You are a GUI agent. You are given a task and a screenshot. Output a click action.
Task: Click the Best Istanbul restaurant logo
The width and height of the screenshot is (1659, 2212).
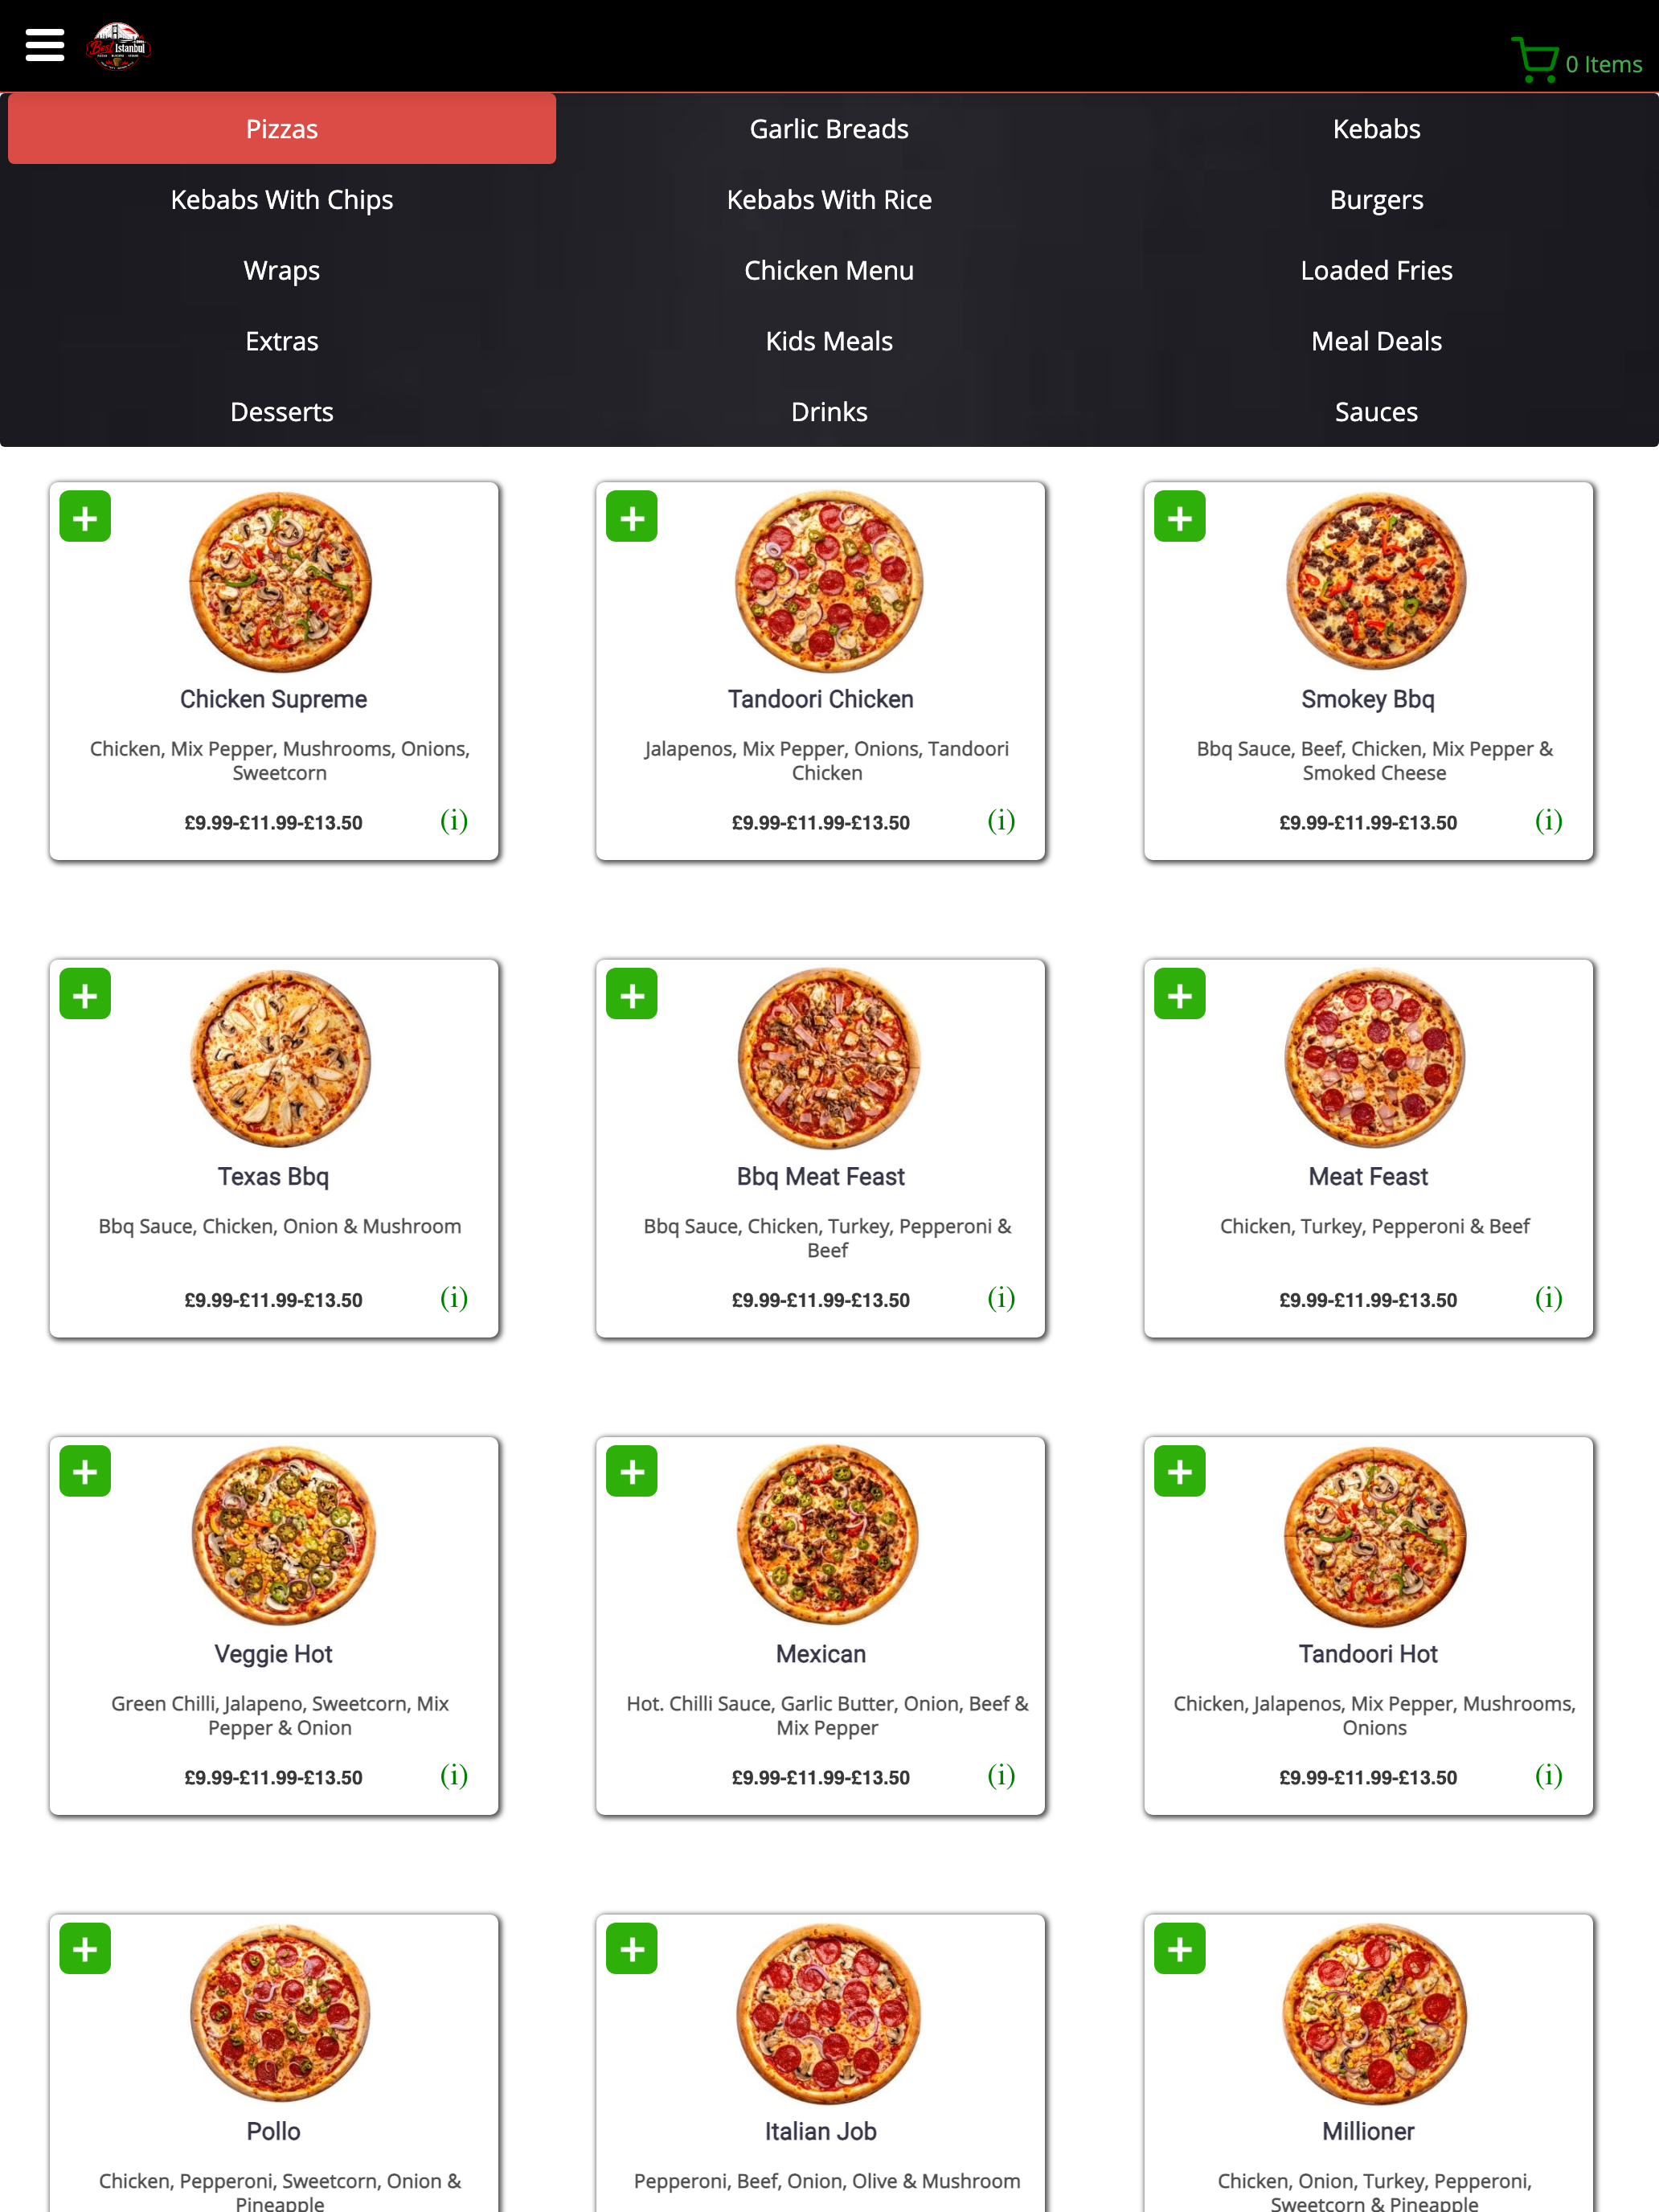point(118,46)
